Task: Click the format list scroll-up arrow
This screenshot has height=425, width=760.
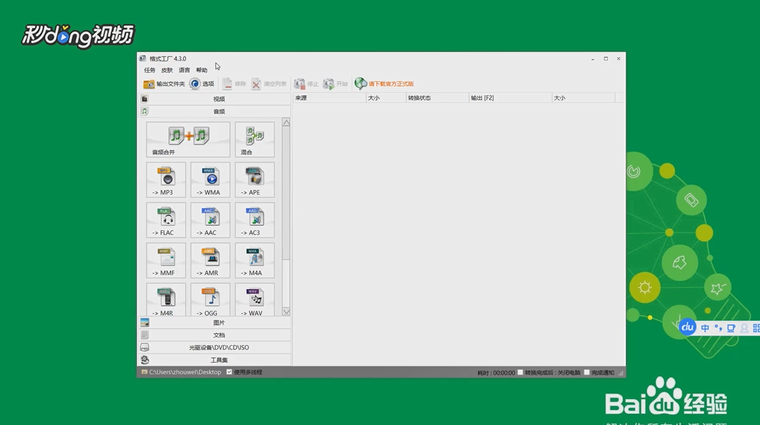Action: (x=286, y=123)
